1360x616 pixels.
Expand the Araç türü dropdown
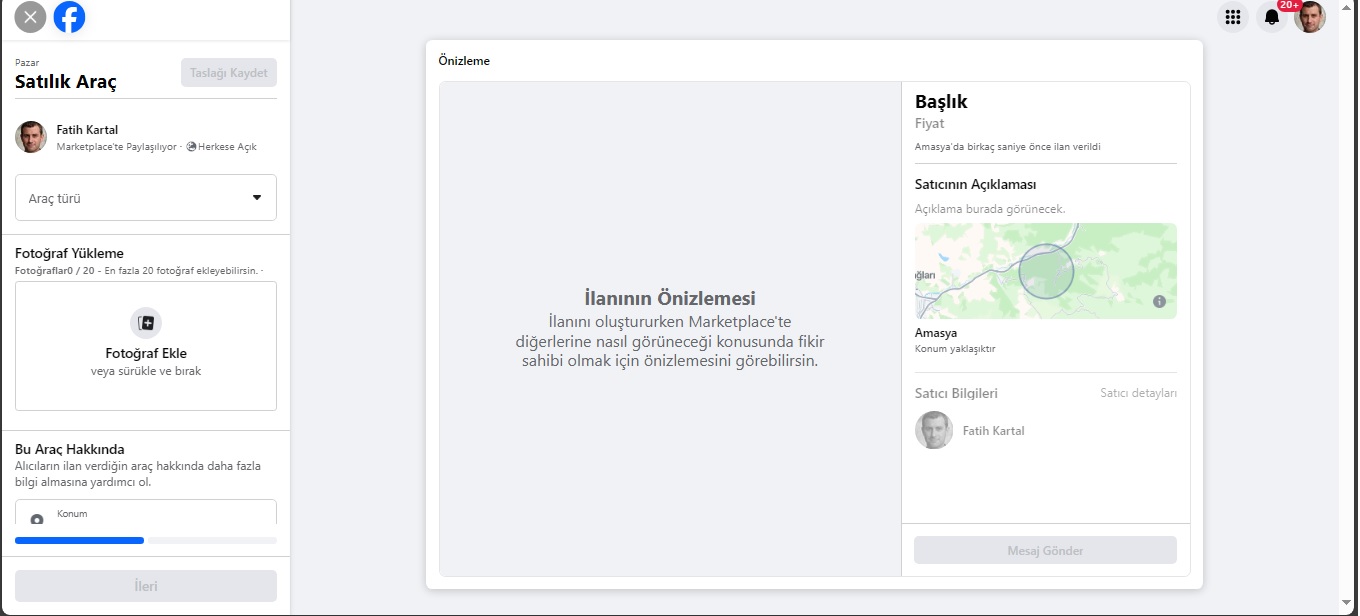click(146, 198)
